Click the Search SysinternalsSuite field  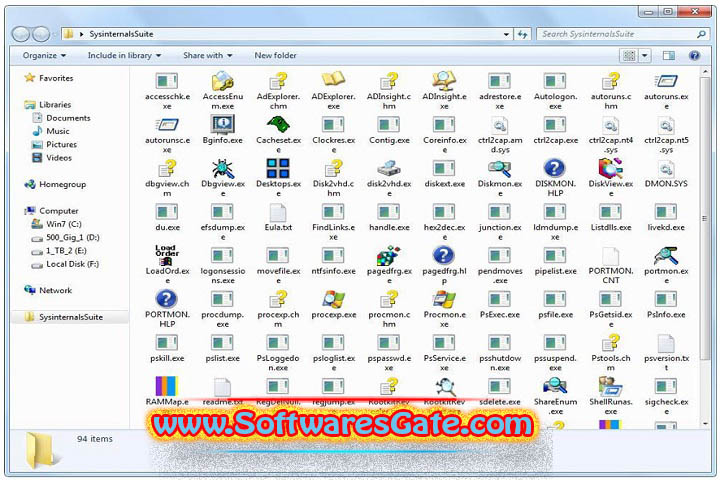(x=623, y=34)
